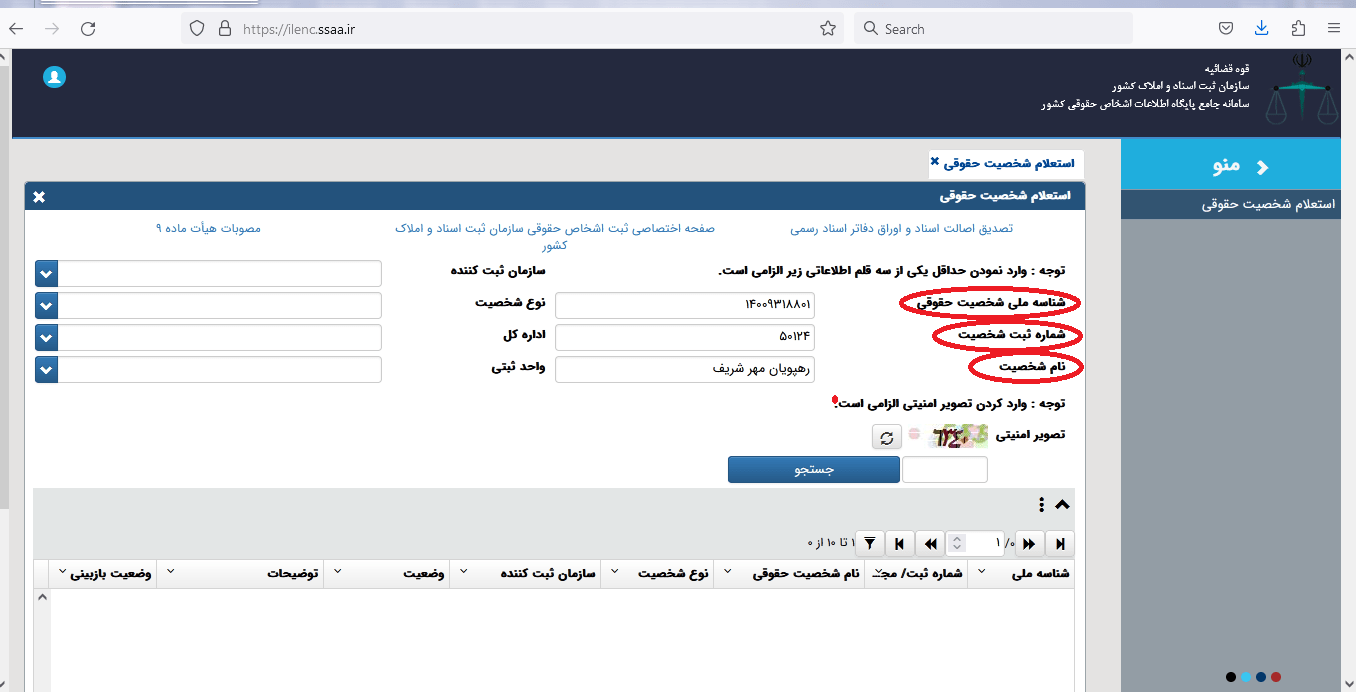The image size is (1356, 692).
Task: Refresh the captcha security image
Action: tap(886, 436)
